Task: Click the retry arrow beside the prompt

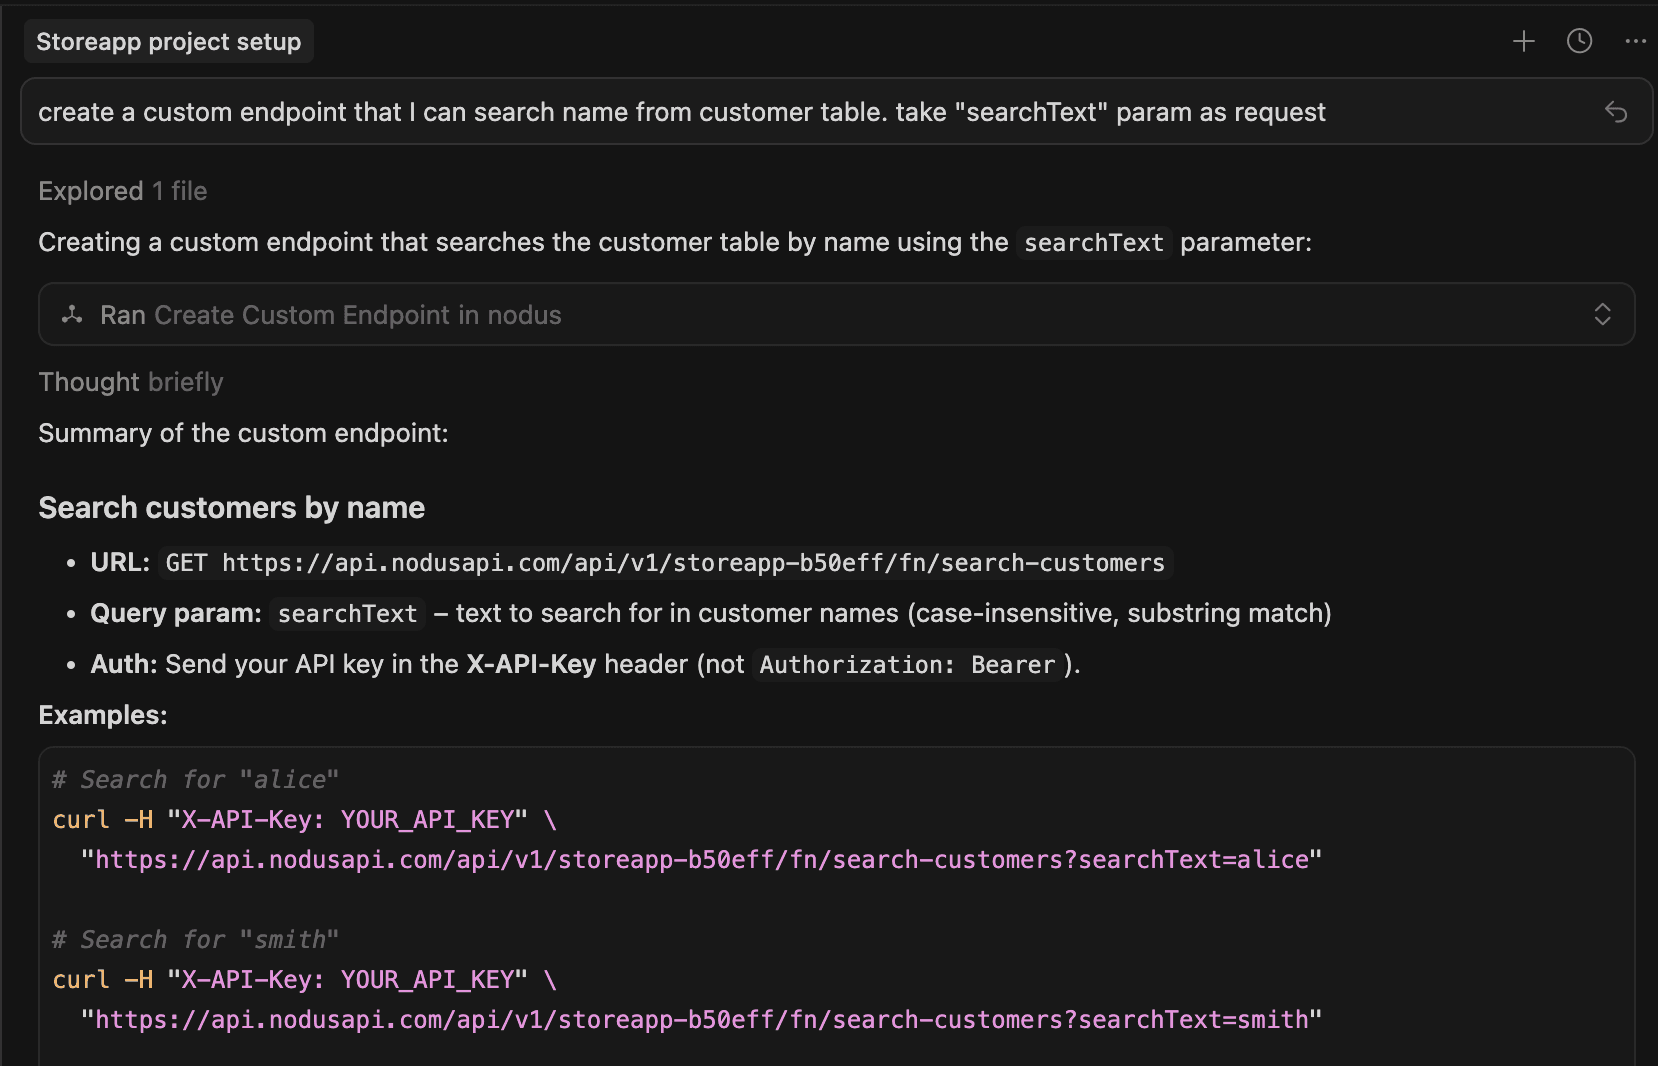Action: pyautogui.click(x=1618, y=112)
